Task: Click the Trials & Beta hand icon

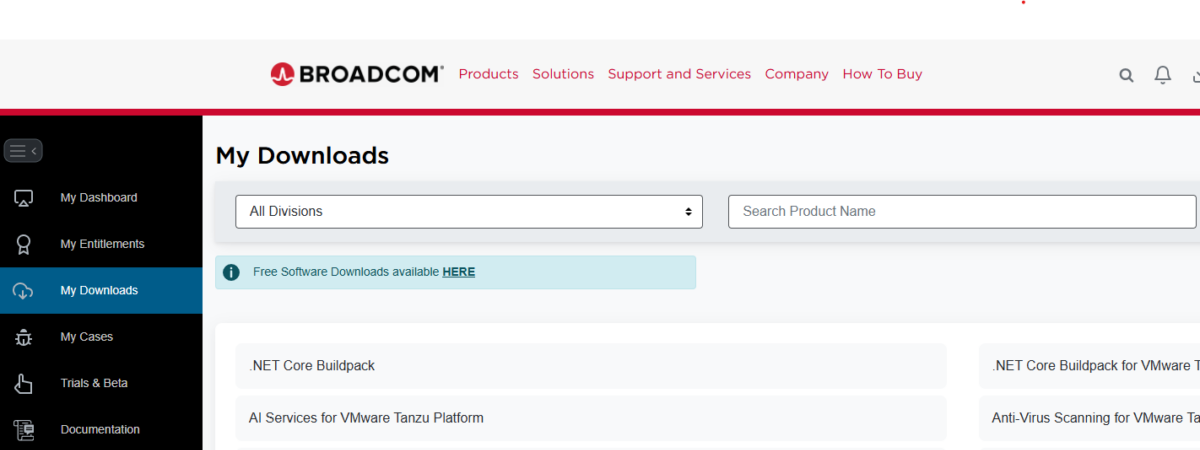Action: click(x=24, y=383)
